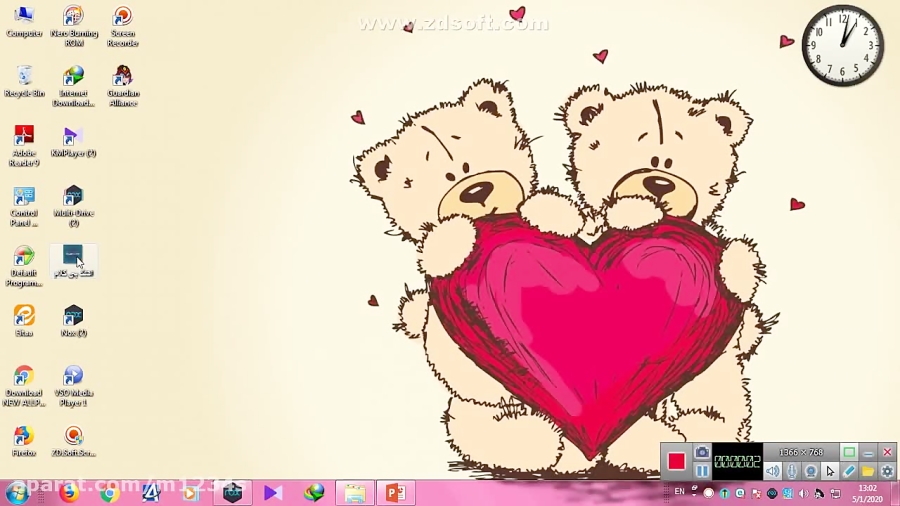Launch the KMPlayer (2) desktop shortcut

[x=73, y=142]
